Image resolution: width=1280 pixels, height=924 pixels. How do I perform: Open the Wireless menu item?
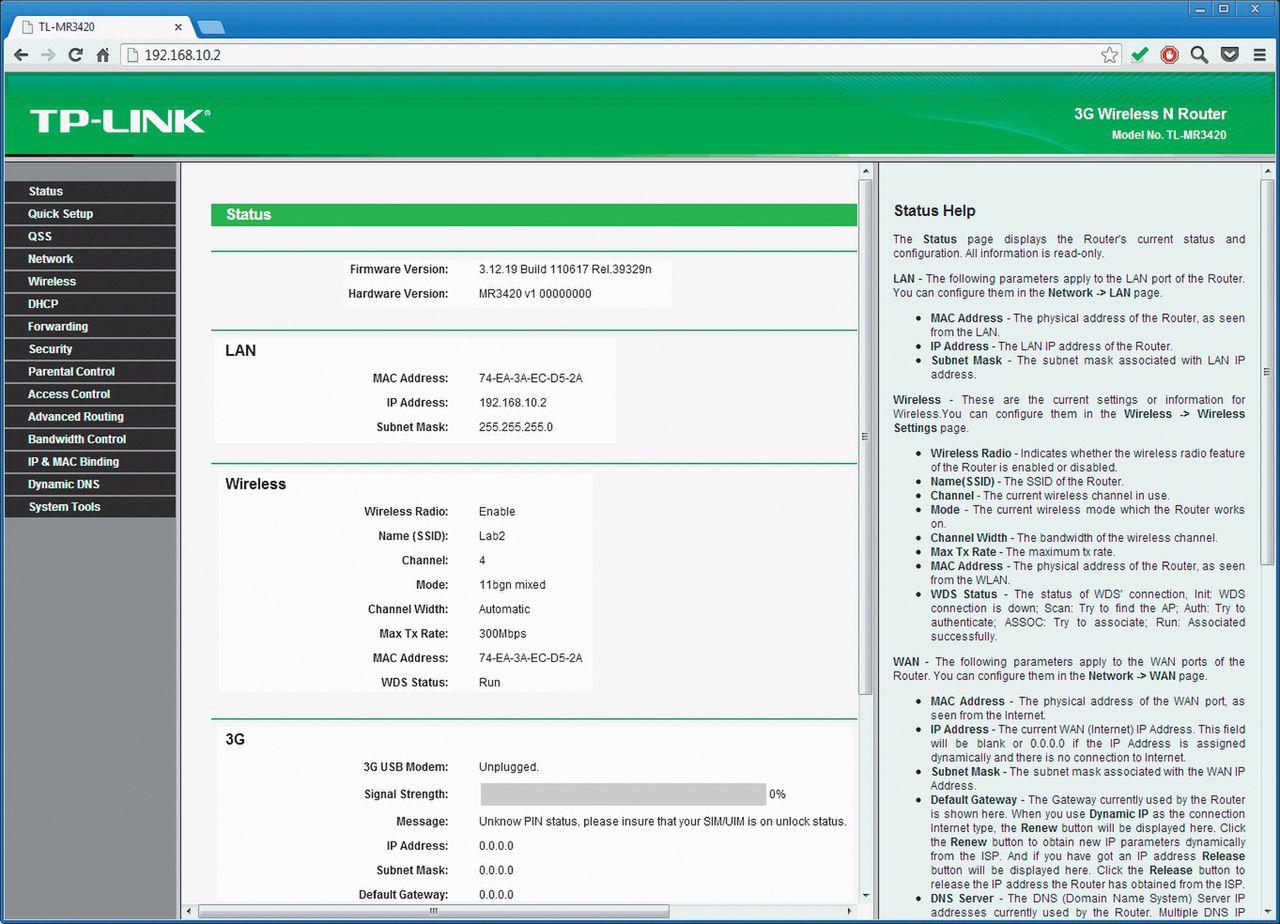(90, 281)
